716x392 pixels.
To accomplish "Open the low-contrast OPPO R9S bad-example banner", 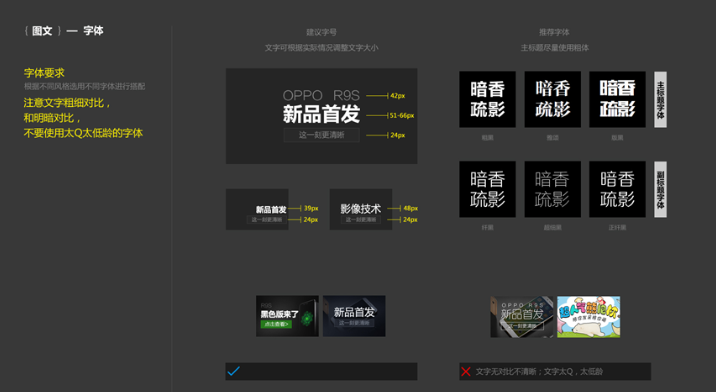I will [x=521, y=317].
